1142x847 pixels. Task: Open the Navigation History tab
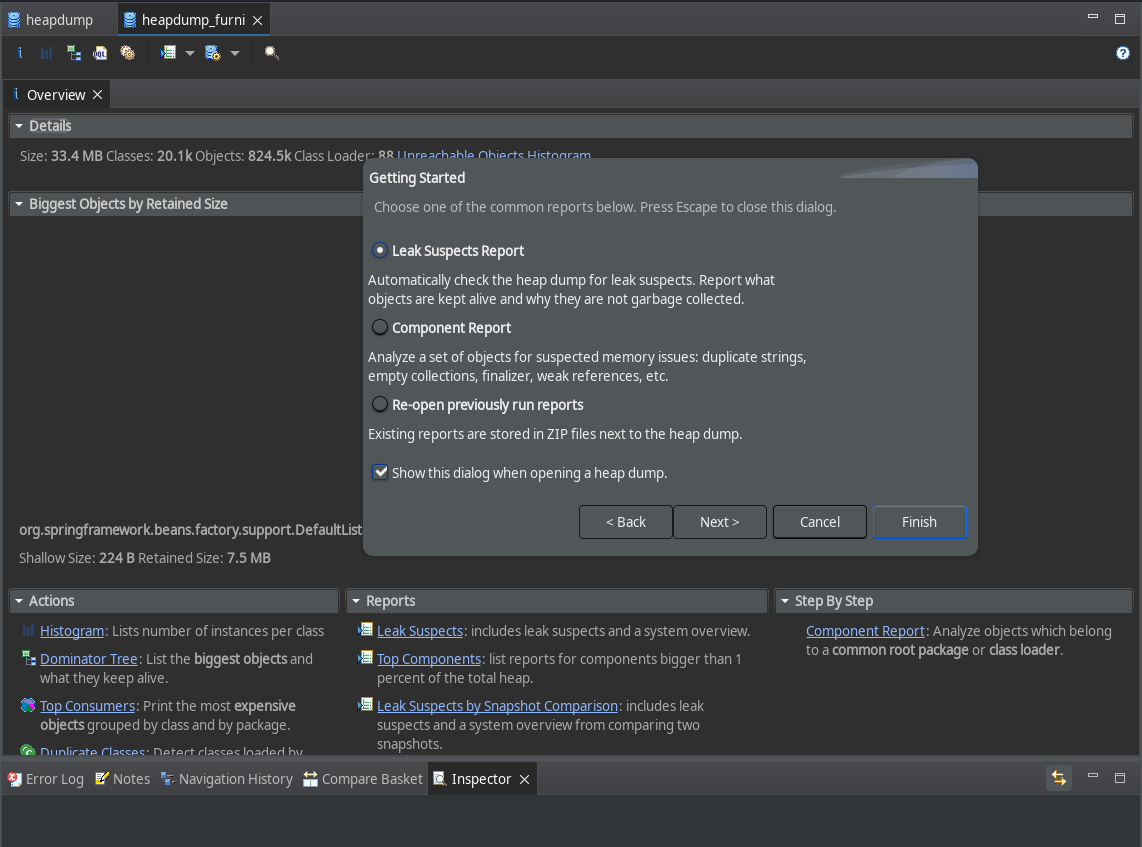(x=227, y=779)
